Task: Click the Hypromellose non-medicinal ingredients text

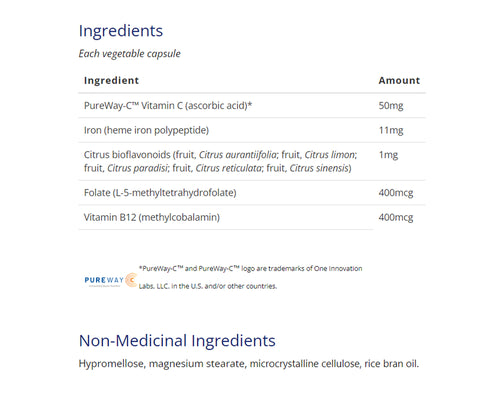Action: (x=249, y=364)
